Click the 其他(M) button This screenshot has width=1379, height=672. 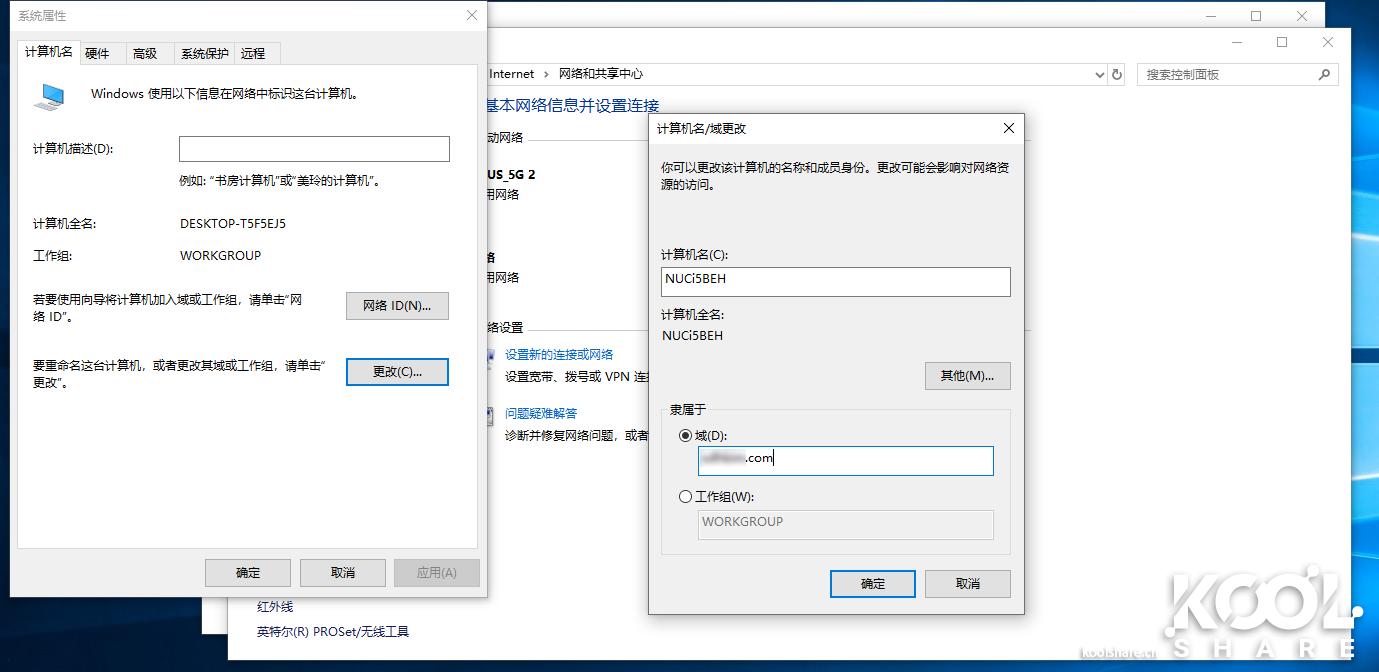click(x=967, y=375)
